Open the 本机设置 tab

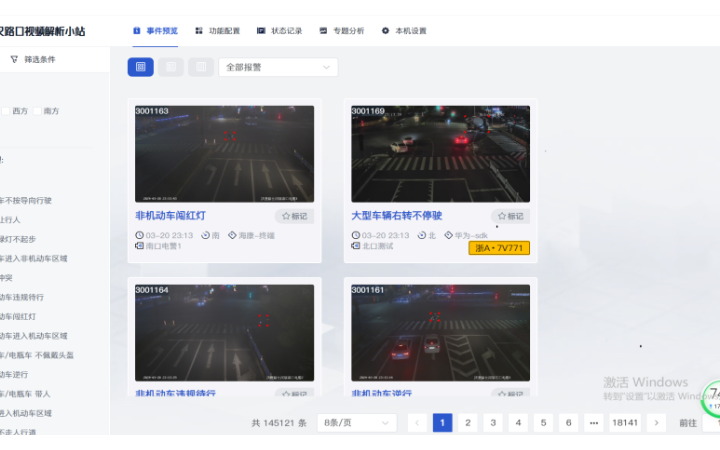(x=404, y=31)
